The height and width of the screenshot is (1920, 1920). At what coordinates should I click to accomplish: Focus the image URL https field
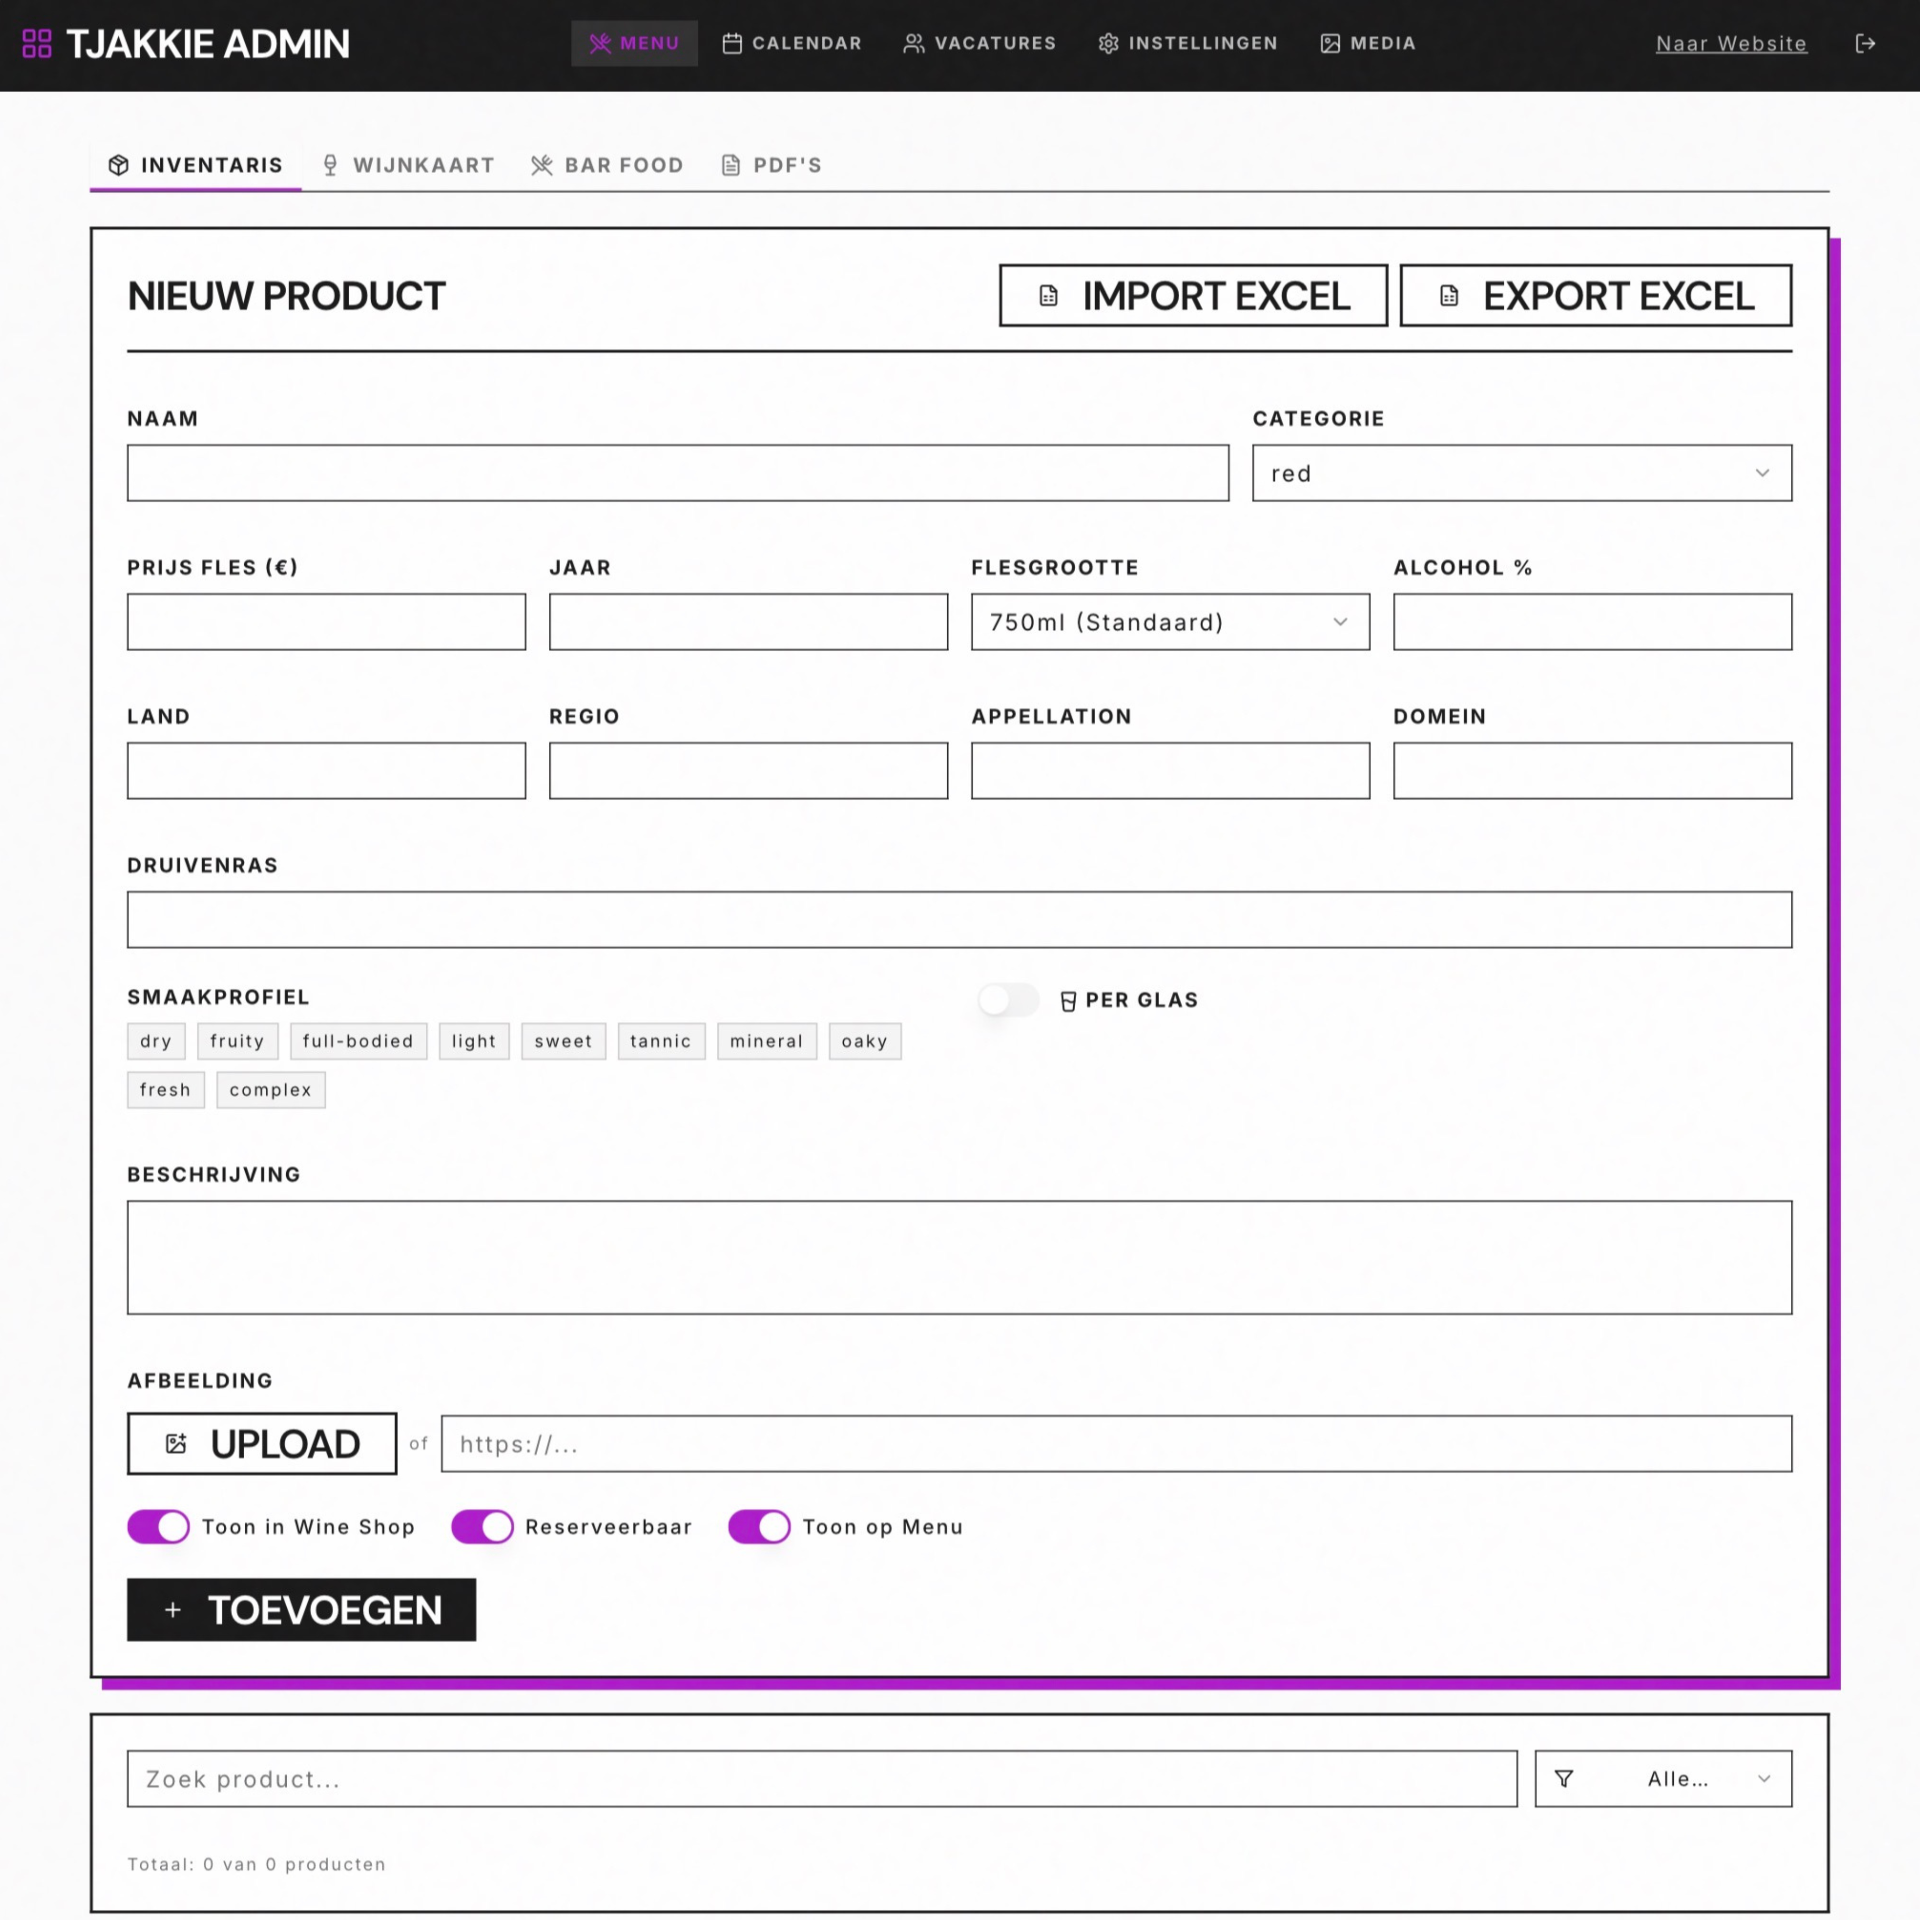tap(1116, 1443)
